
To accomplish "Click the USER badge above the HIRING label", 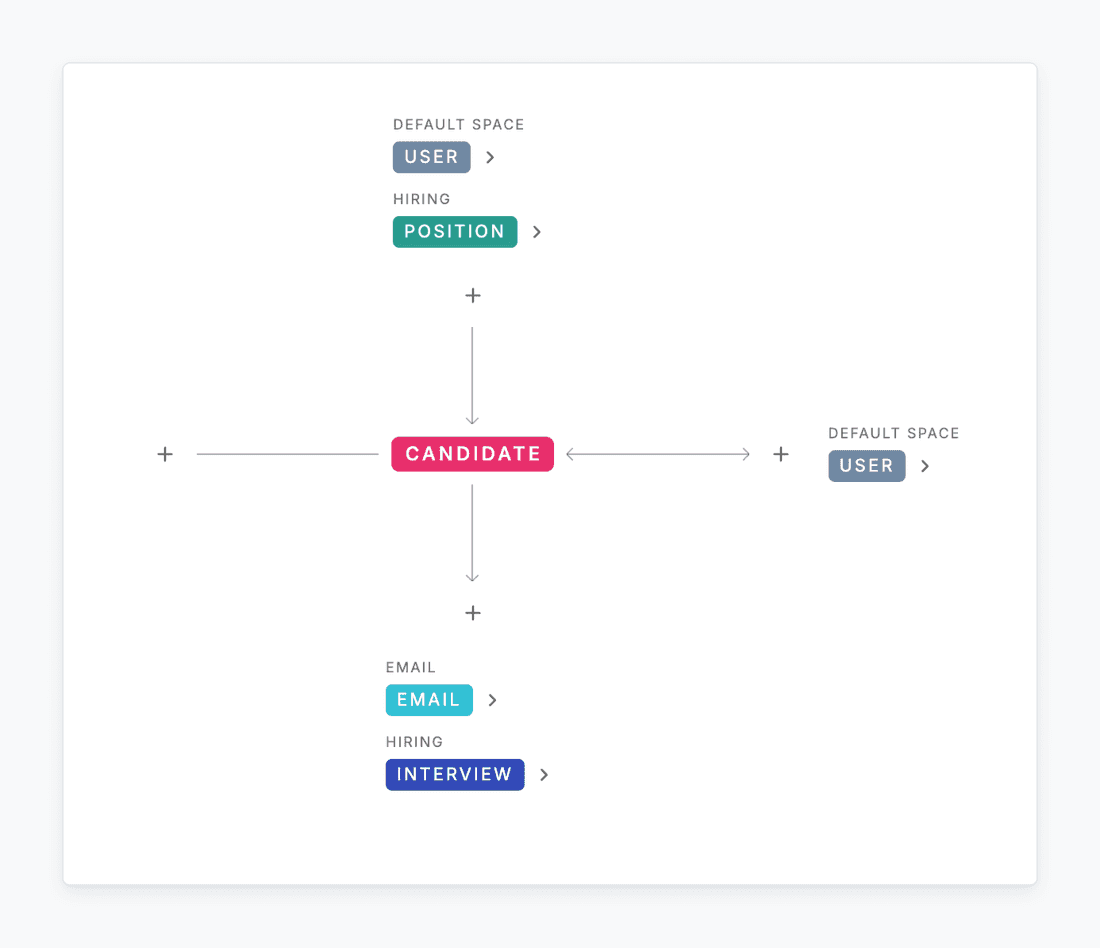I will (431, 157).
